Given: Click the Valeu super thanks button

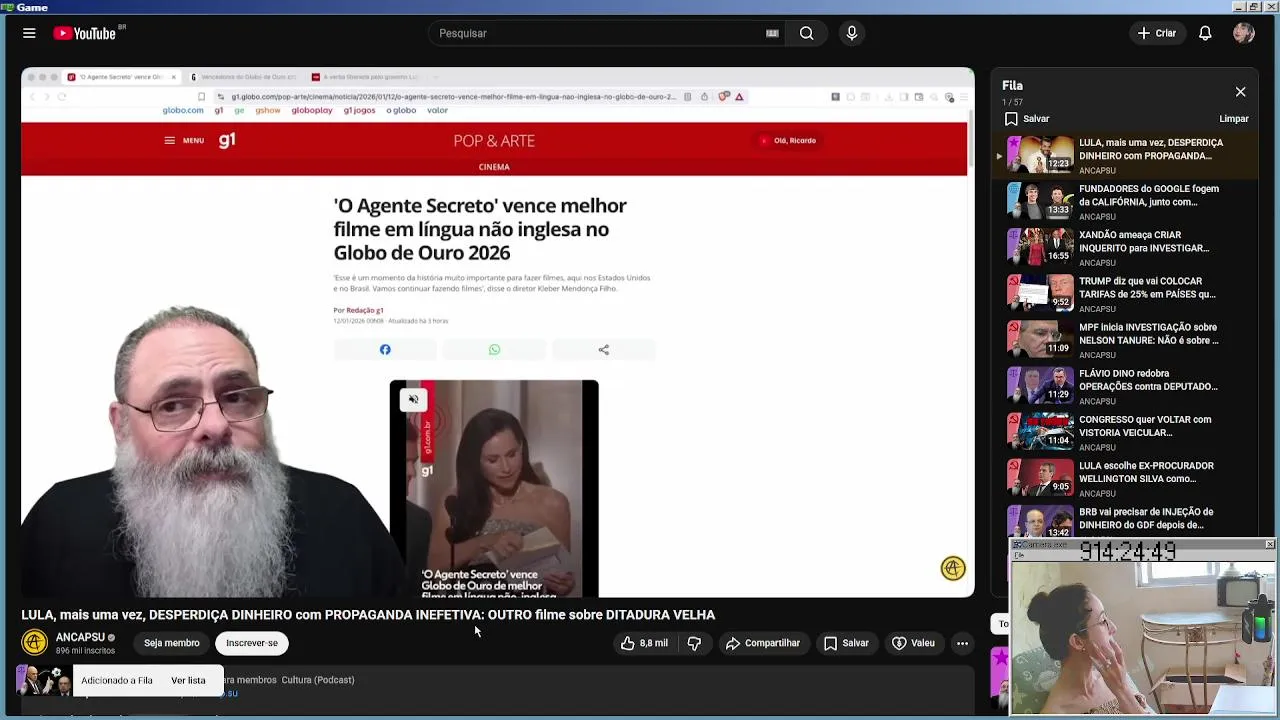Looking at the screenshot, I should (x=913, y=643).
